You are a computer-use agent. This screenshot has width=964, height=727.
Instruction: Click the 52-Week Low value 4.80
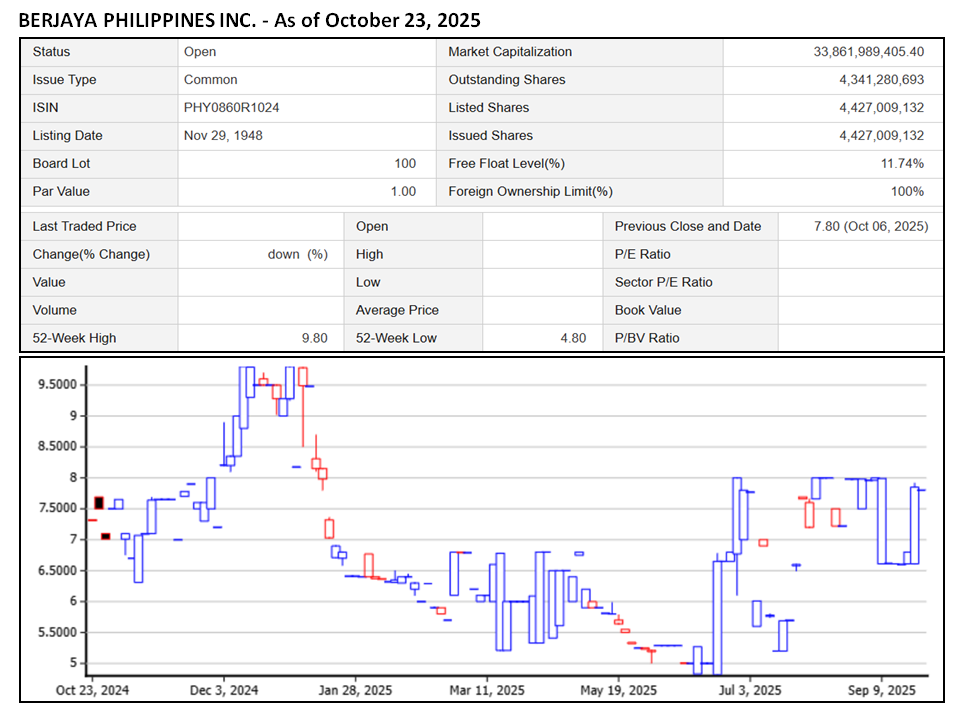[573, 339]
